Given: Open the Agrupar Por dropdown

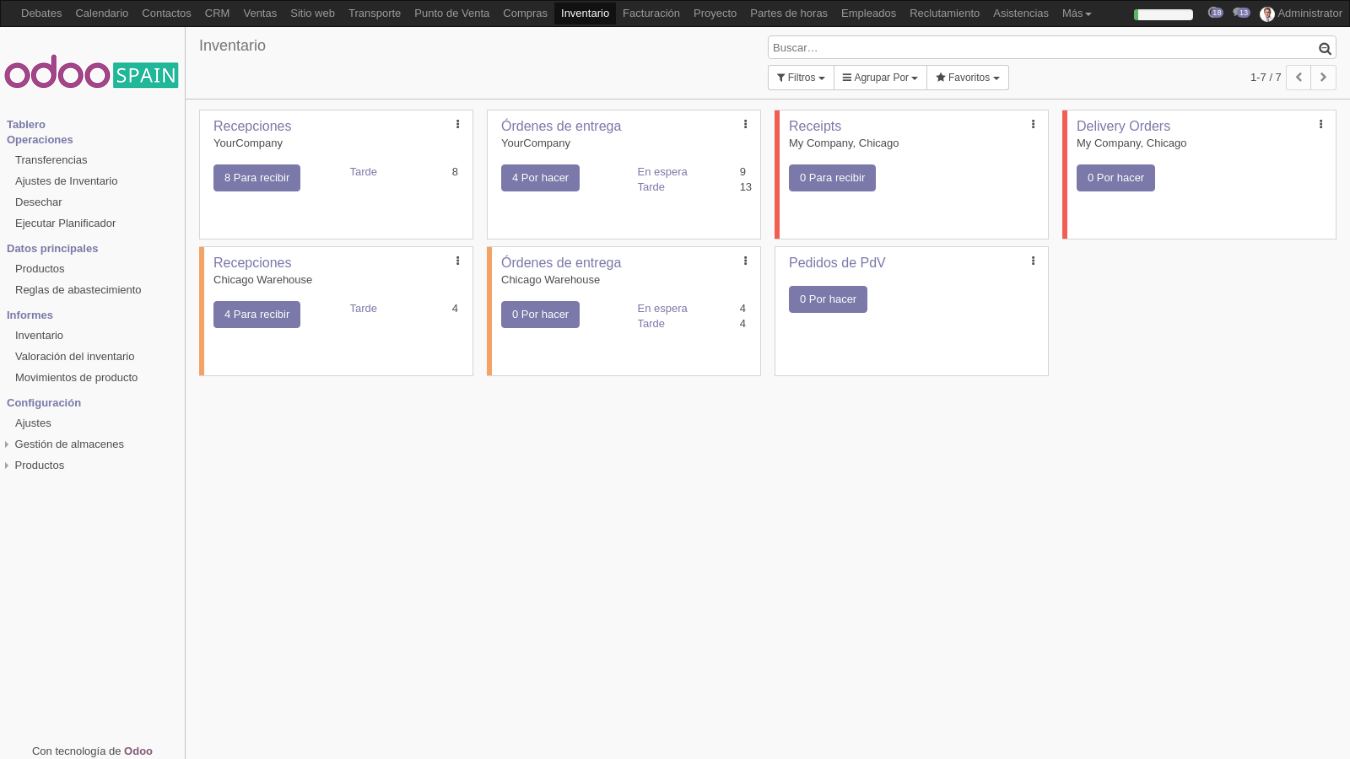Looking at the screenshot, I should pos(879,77).
